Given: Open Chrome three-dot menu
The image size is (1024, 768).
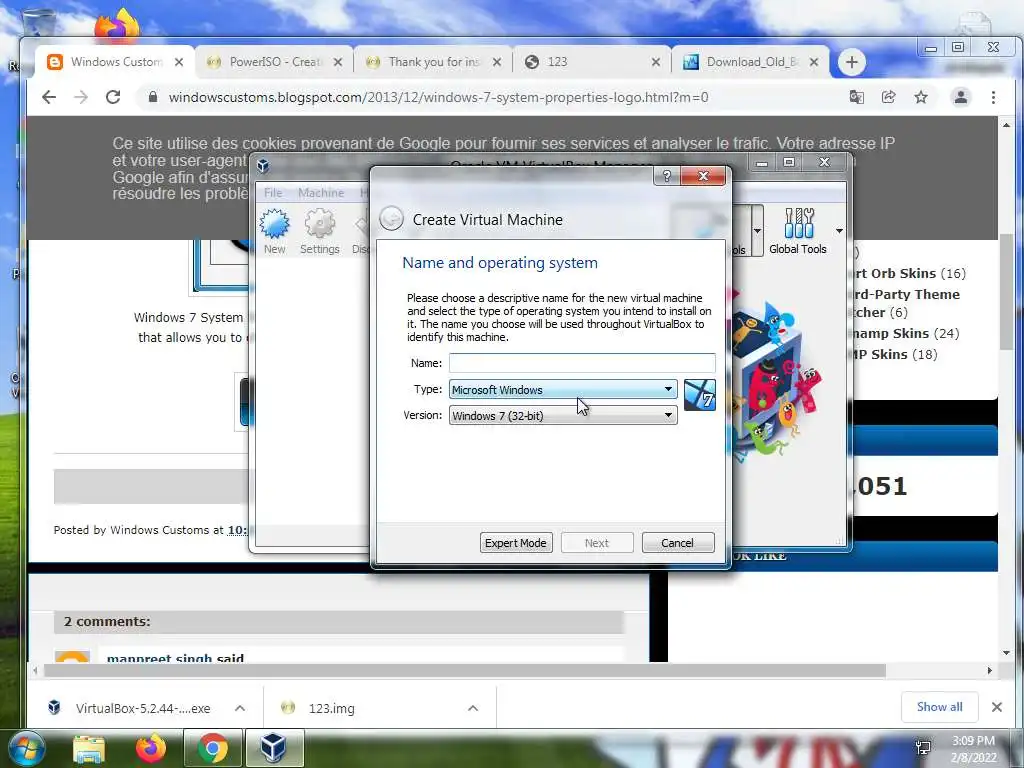Looking at the screenshot, I should coord(993,97).
